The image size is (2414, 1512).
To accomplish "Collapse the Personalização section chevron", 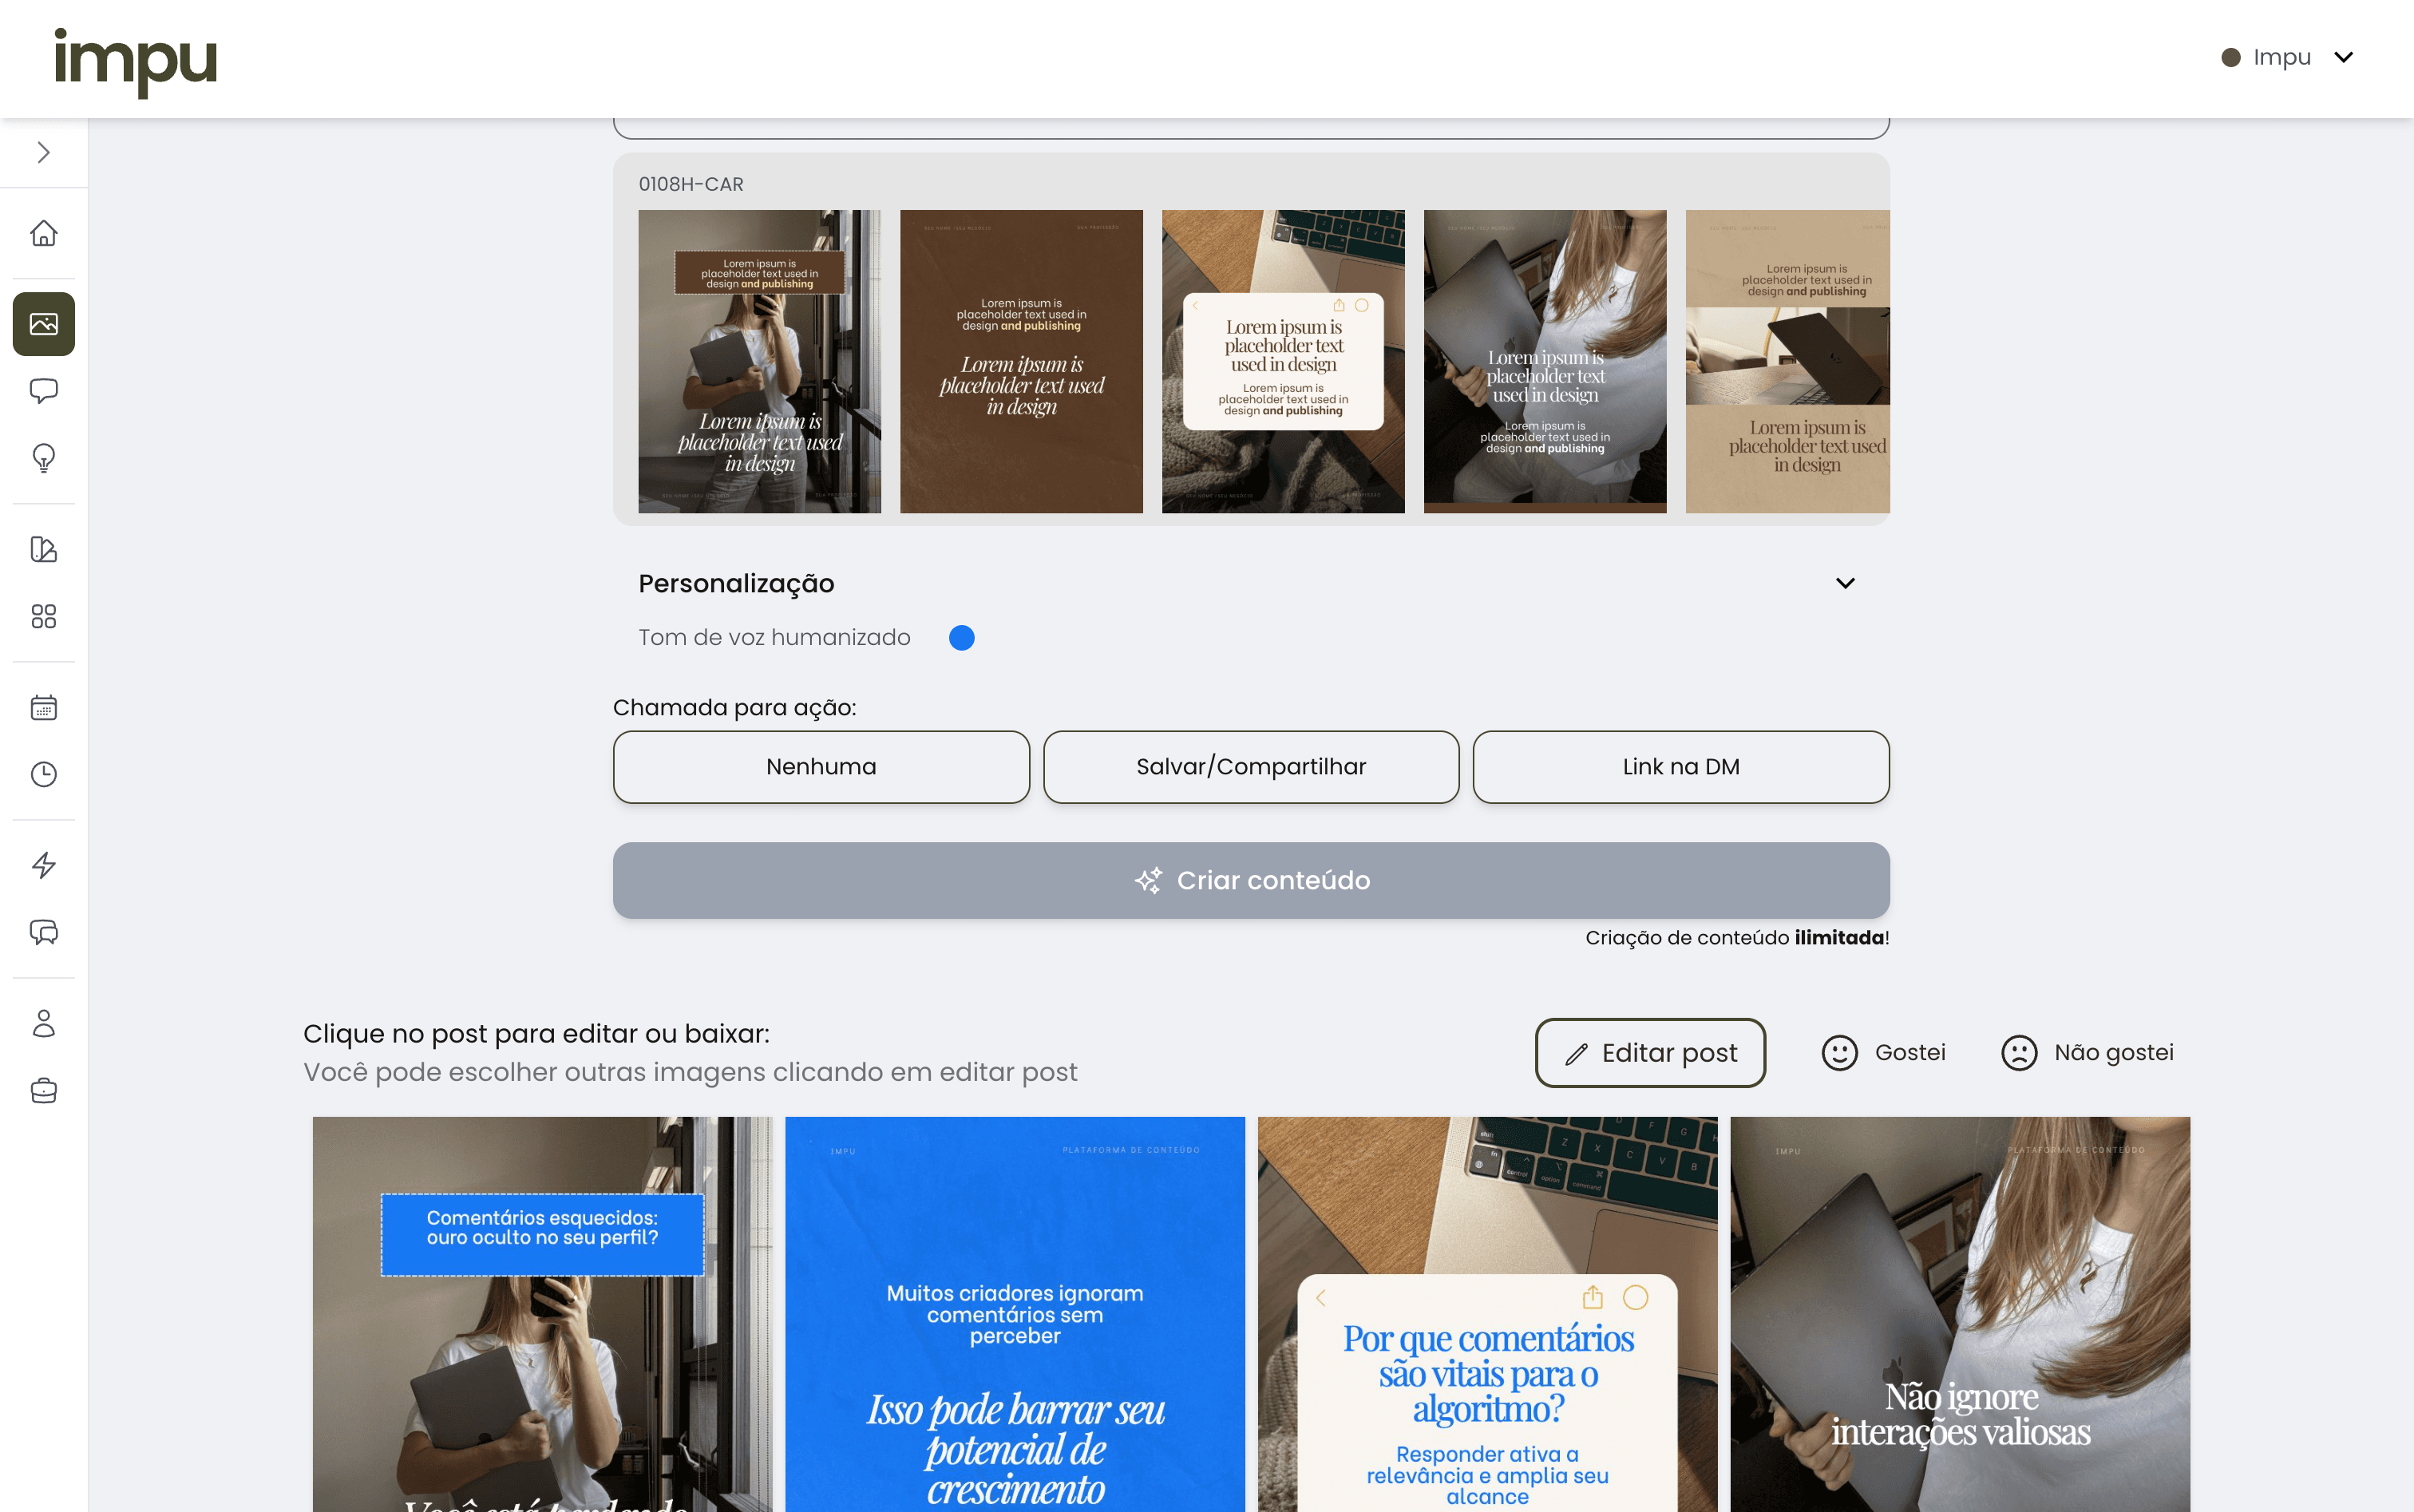I will 1845,583.
